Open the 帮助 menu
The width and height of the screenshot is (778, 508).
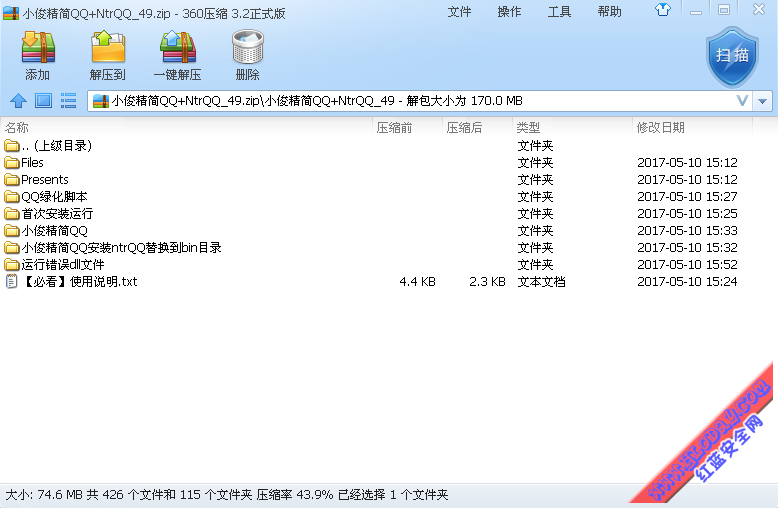click(610, 12)
